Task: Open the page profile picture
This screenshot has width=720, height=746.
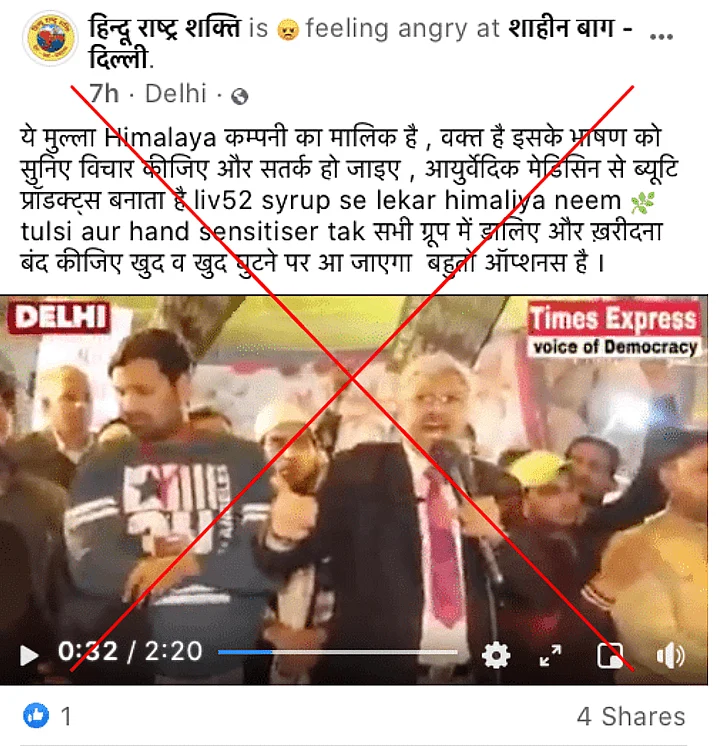Action: [x=50, y=38]
